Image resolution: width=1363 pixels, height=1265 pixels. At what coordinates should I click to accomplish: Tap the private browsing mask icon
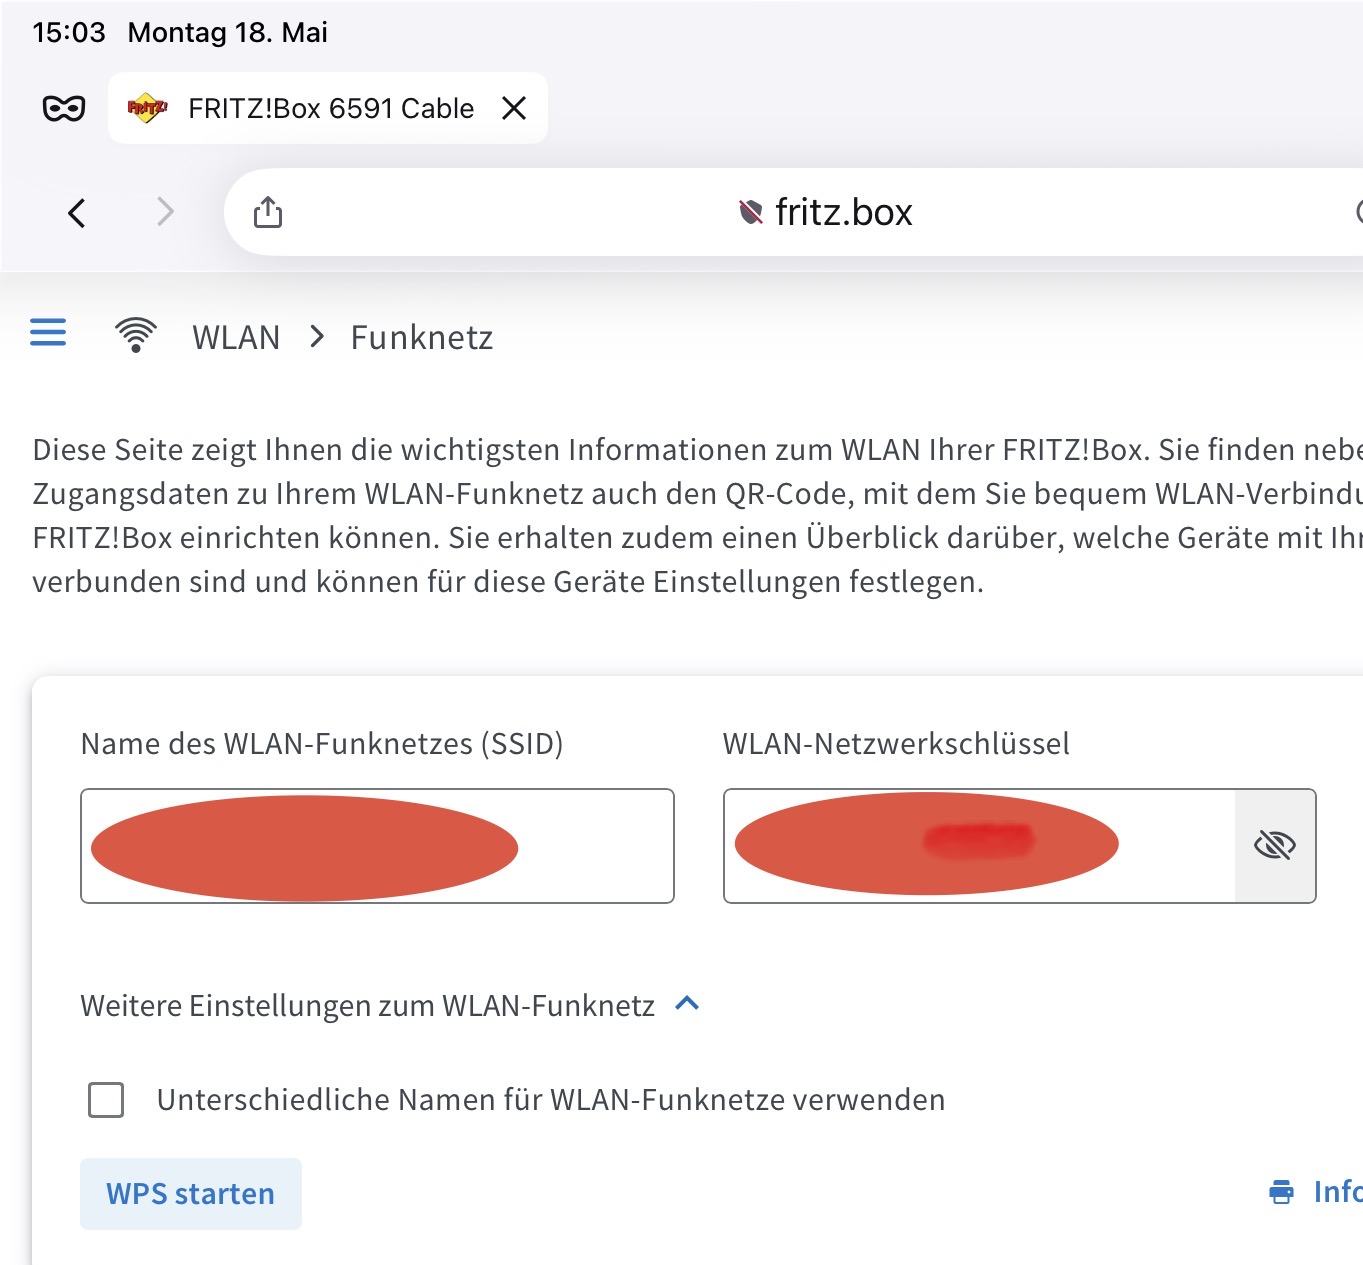pos(64,108)
